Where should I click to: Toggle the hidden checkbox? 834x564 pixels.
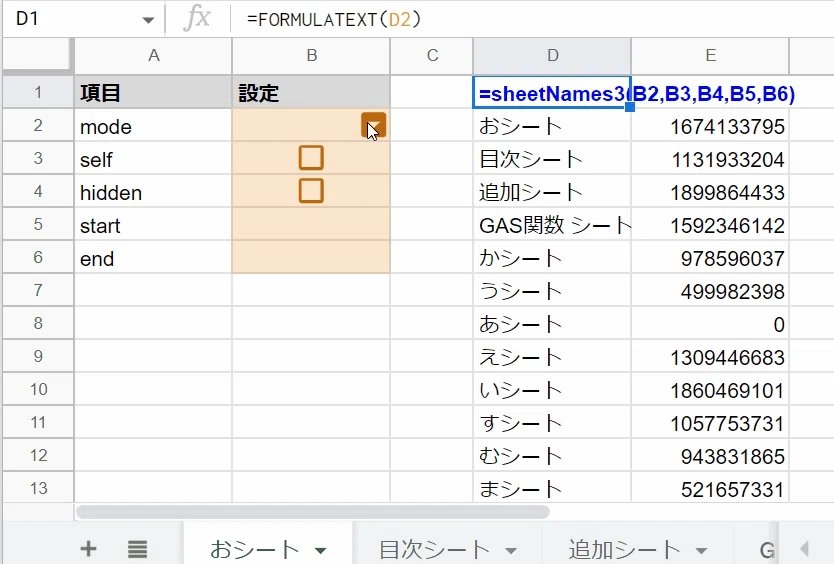(311, 191)
